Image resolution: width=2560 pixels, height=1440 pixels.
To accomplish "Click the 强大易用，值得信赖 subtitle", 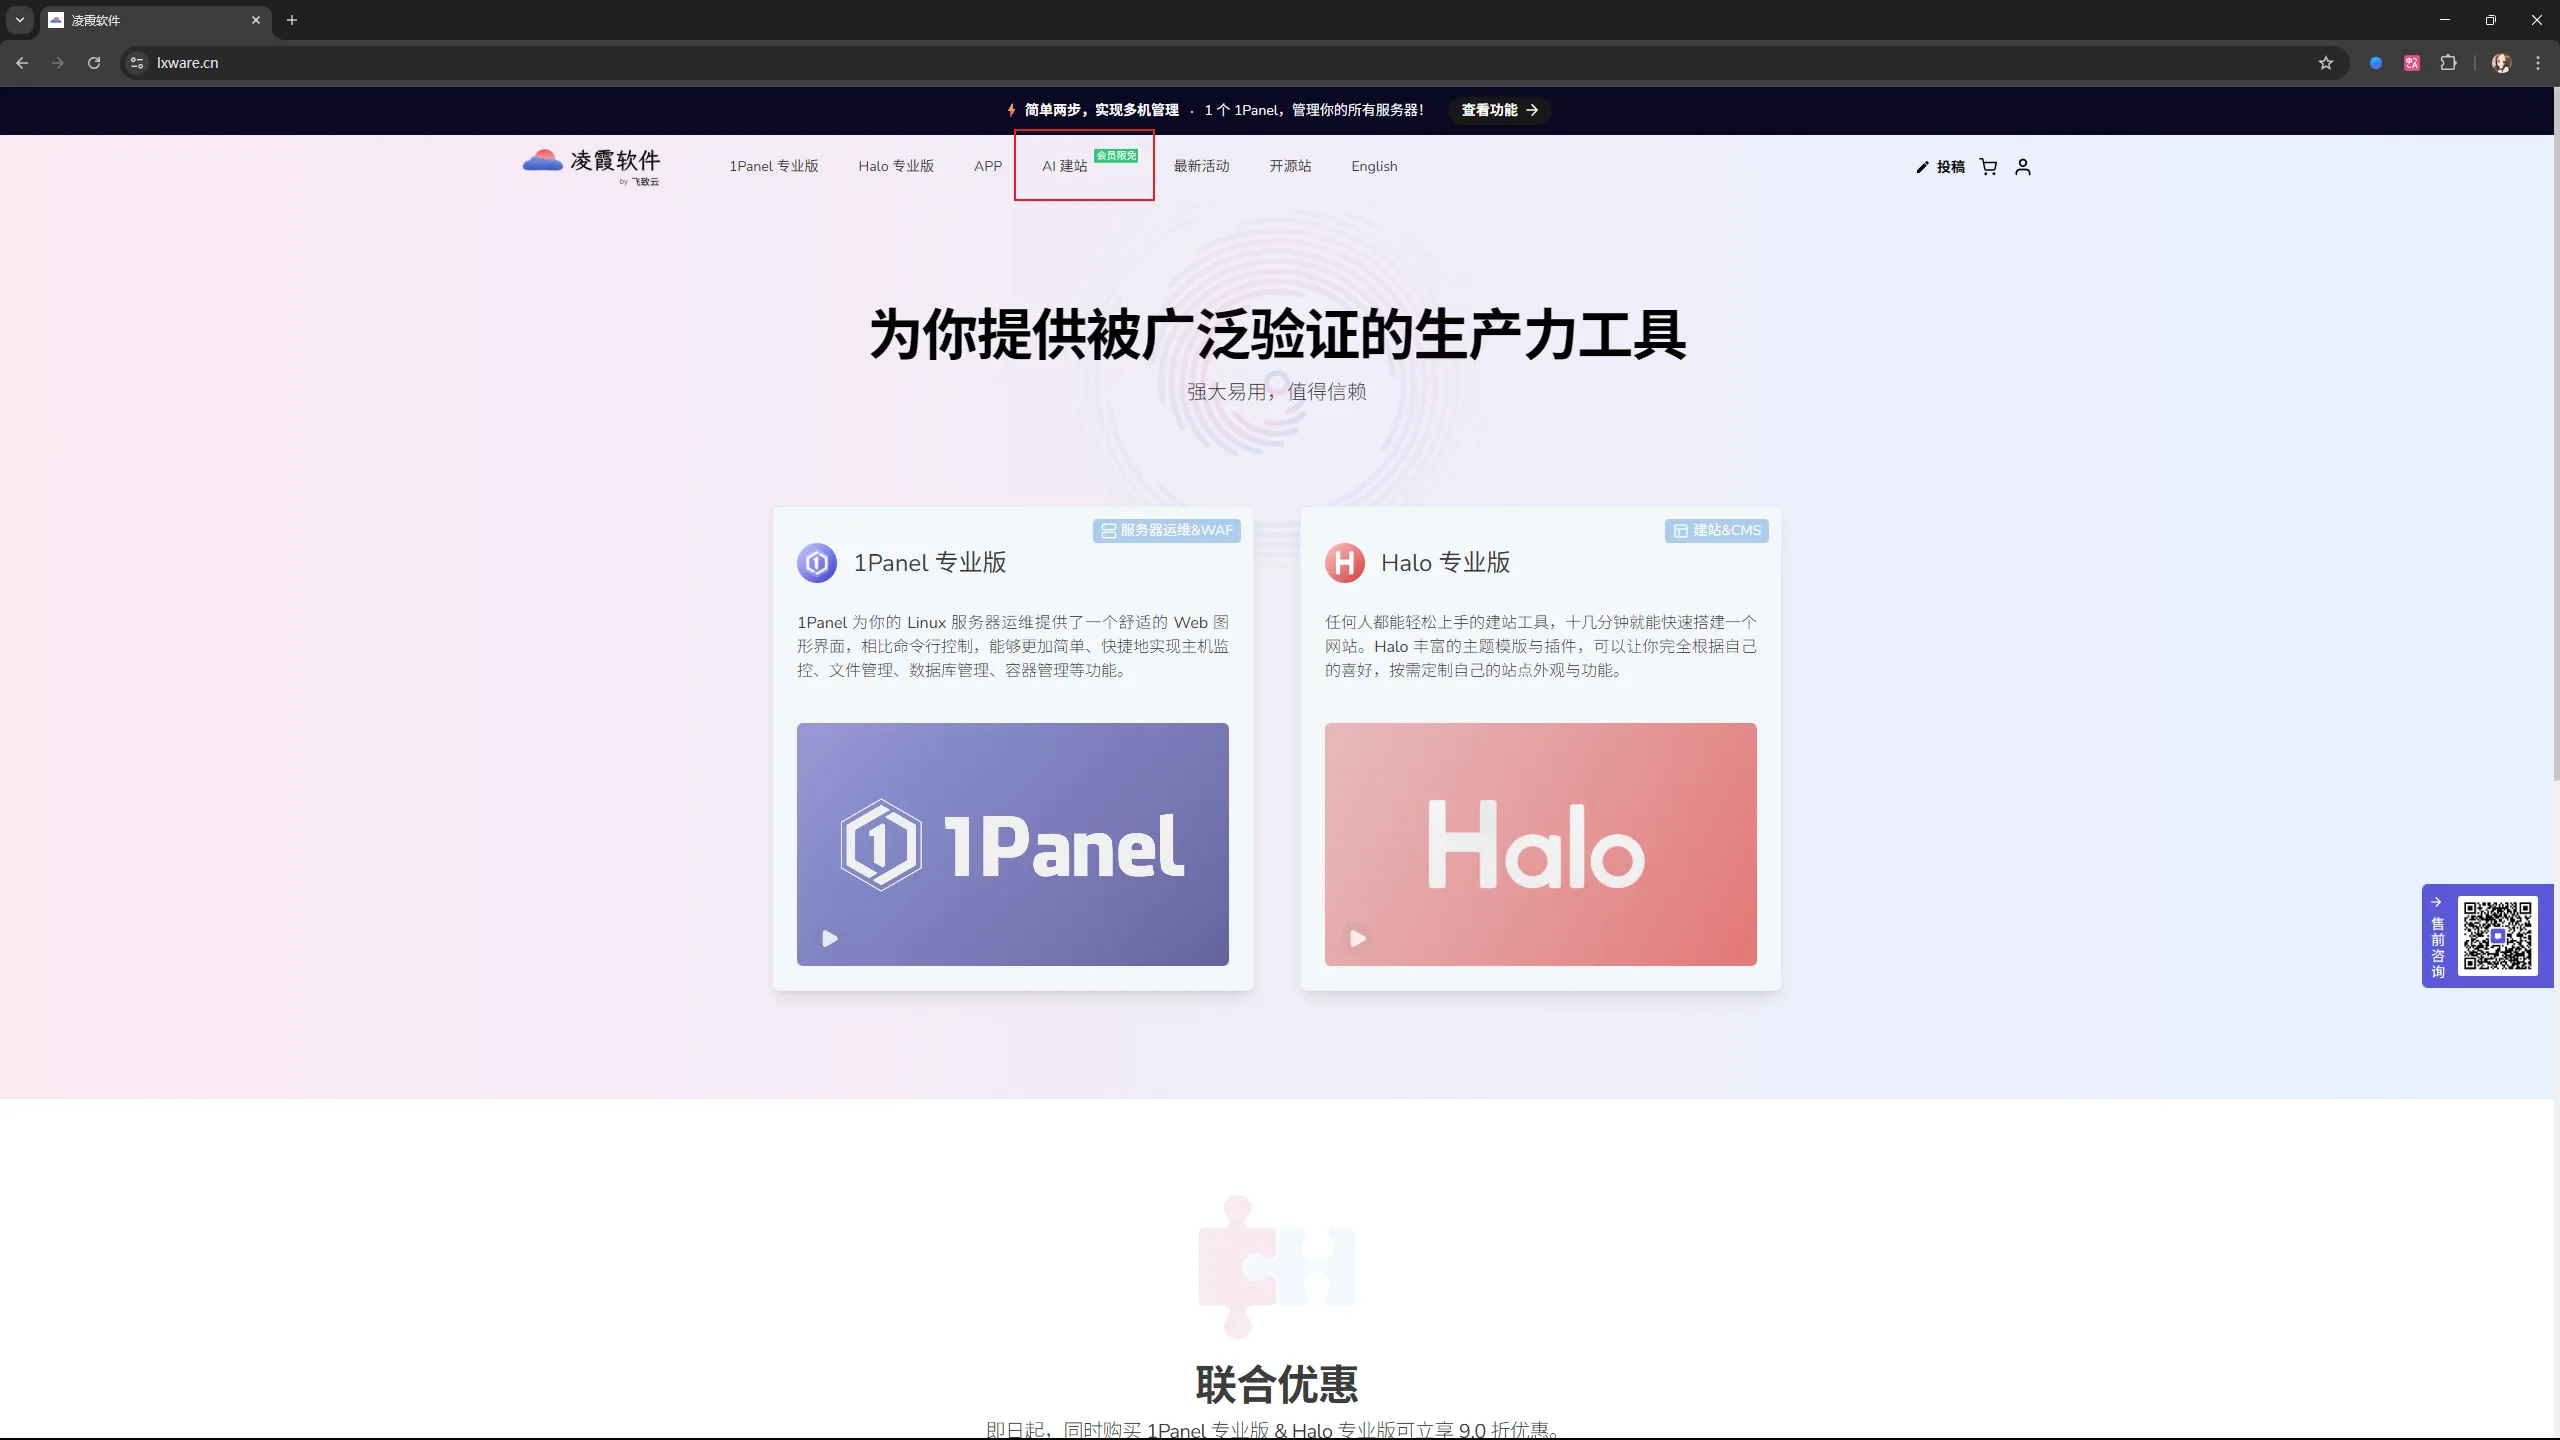I will [1277, 391].
